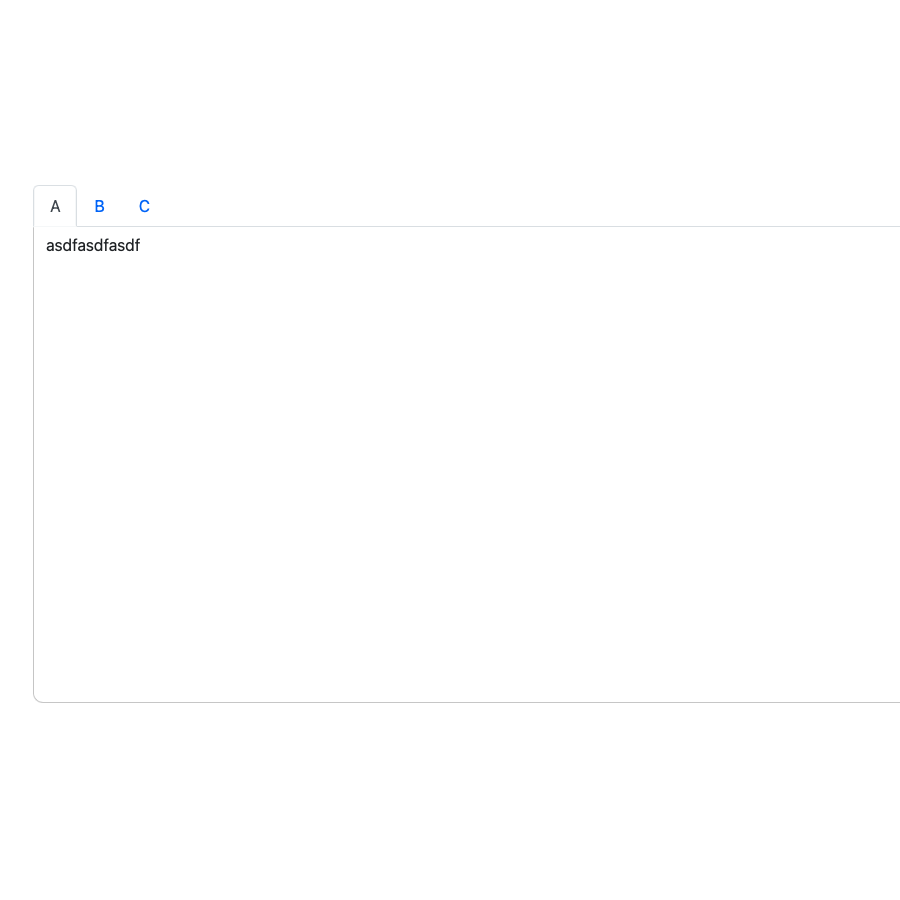Click the gap between tabs B and C
This screenshot has width=900, height=900.
pos(122,206)
